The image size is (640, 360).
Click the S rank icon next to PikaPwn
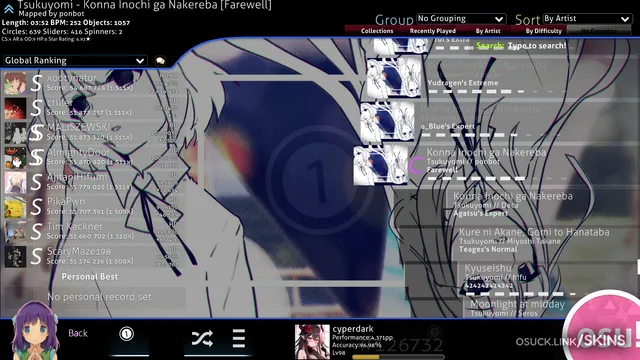(x=36, y=207)
